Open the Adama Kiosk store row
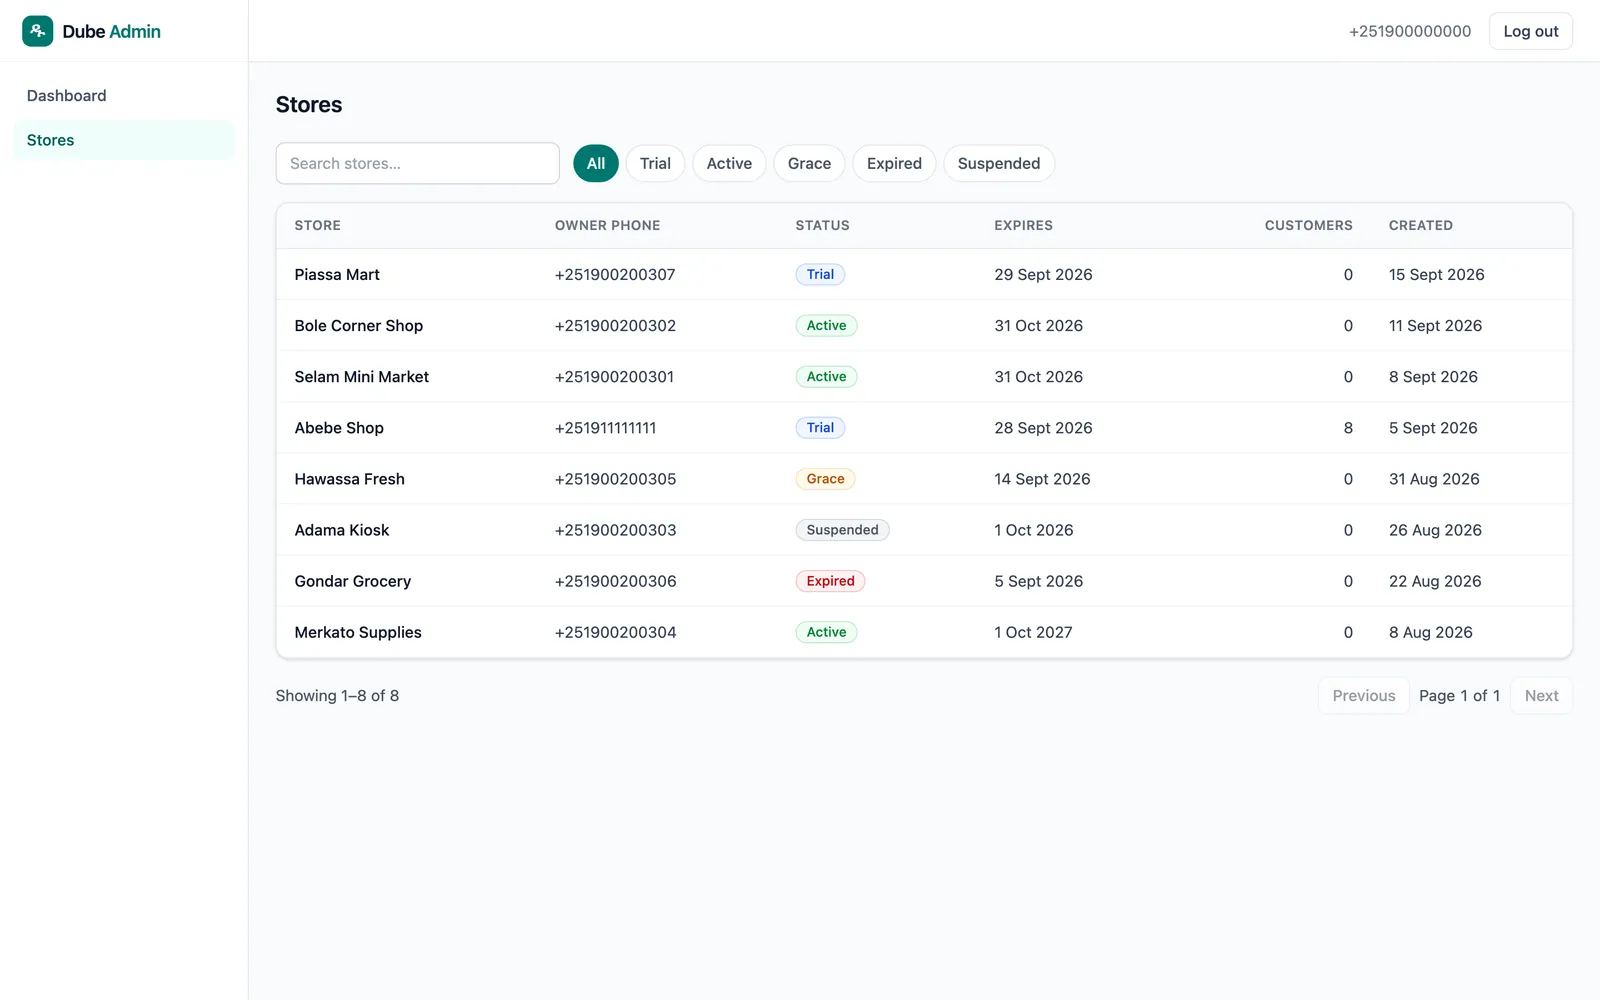 (924, 530)
